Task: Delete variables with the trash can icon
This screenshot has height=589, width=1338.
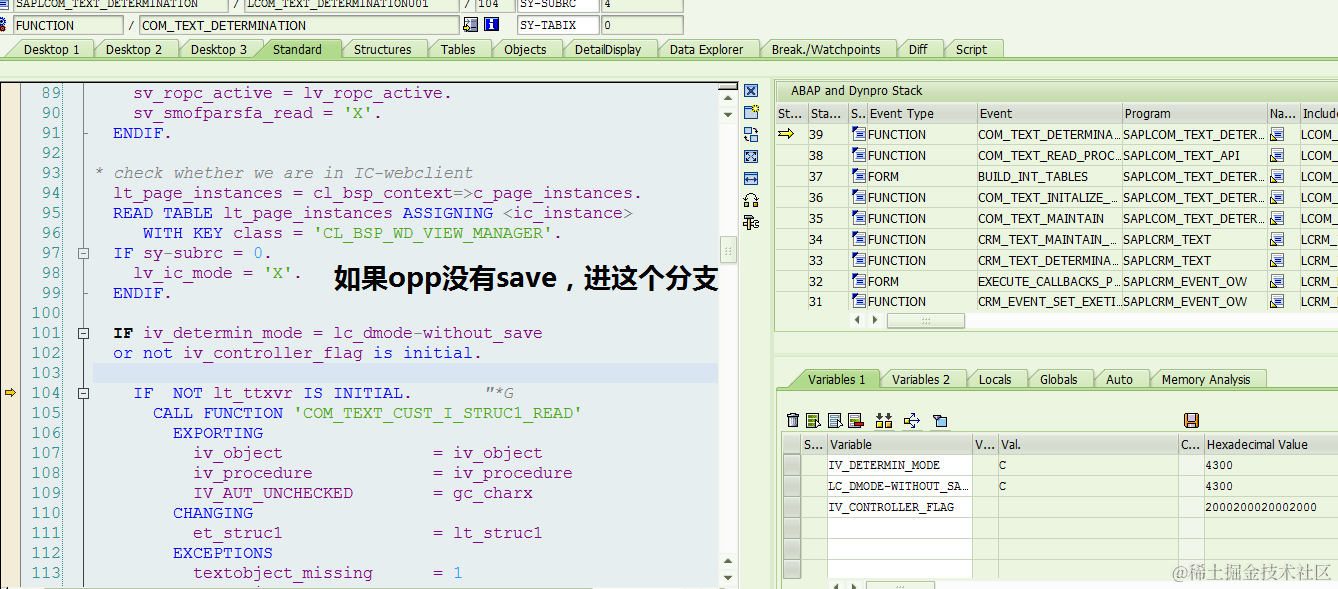Action: 793,420
